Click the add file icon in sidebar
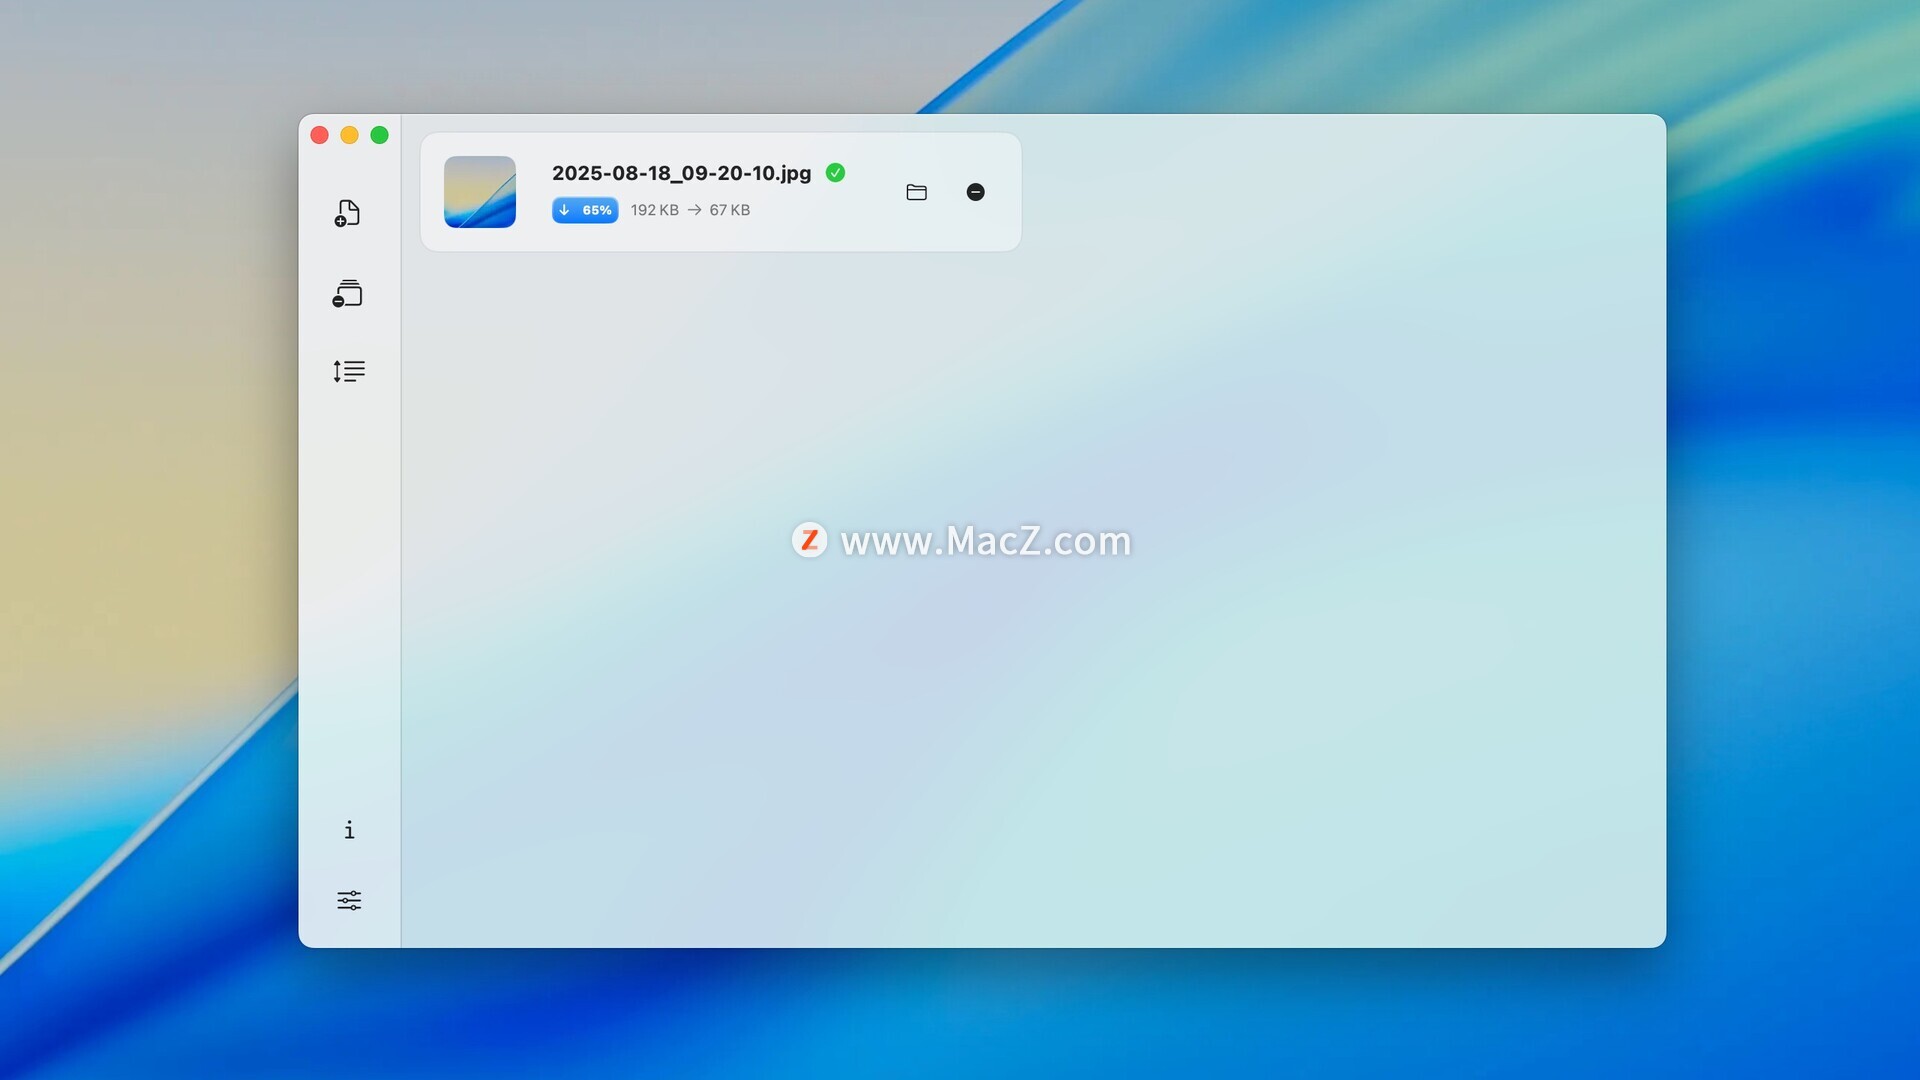Image resolution: width=1920 pixels, height=1080 pixels. tap(348, 213)
